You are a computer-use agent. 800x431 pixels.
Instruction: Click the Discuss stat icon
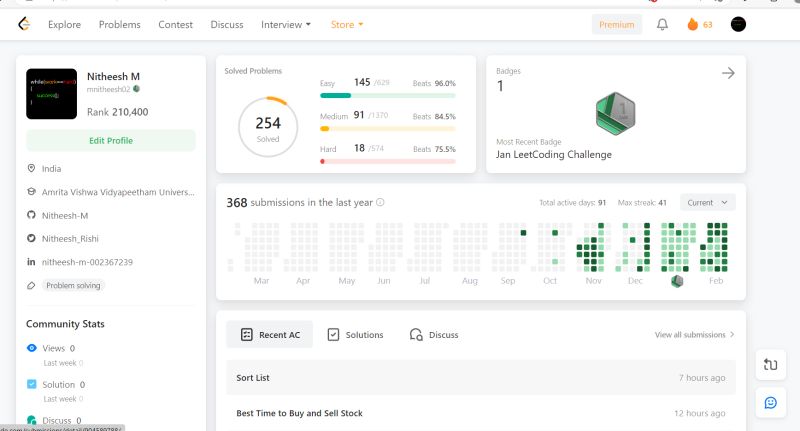coord(32,420)
